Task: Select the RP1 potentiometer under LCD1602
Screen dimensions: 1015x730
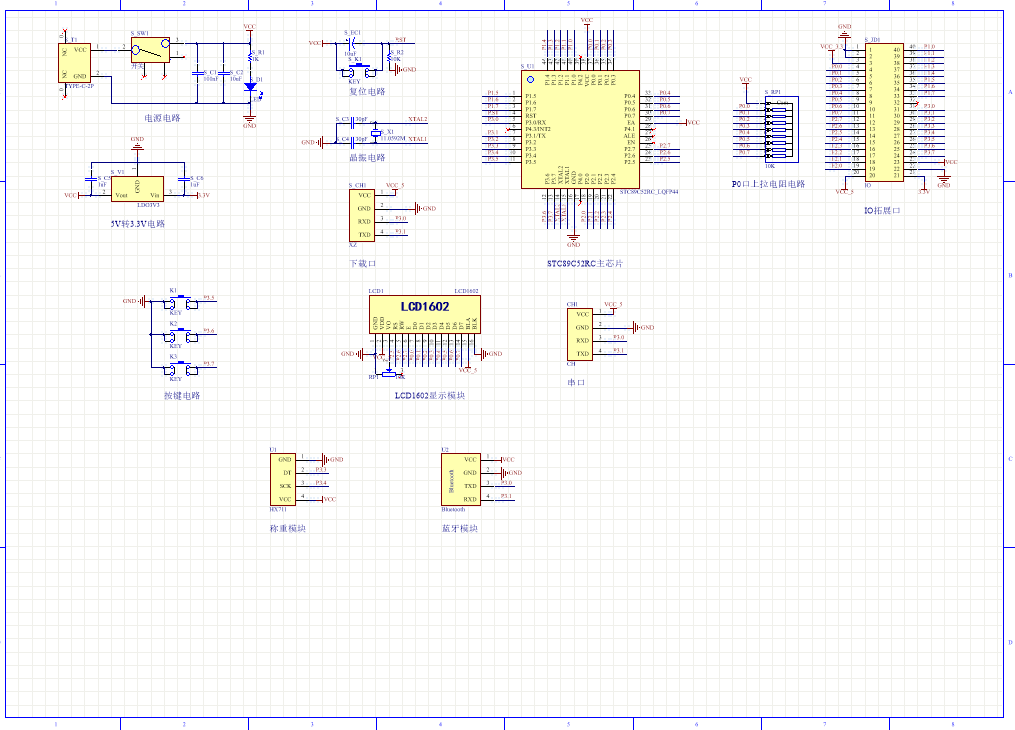Action: point(388,373)
